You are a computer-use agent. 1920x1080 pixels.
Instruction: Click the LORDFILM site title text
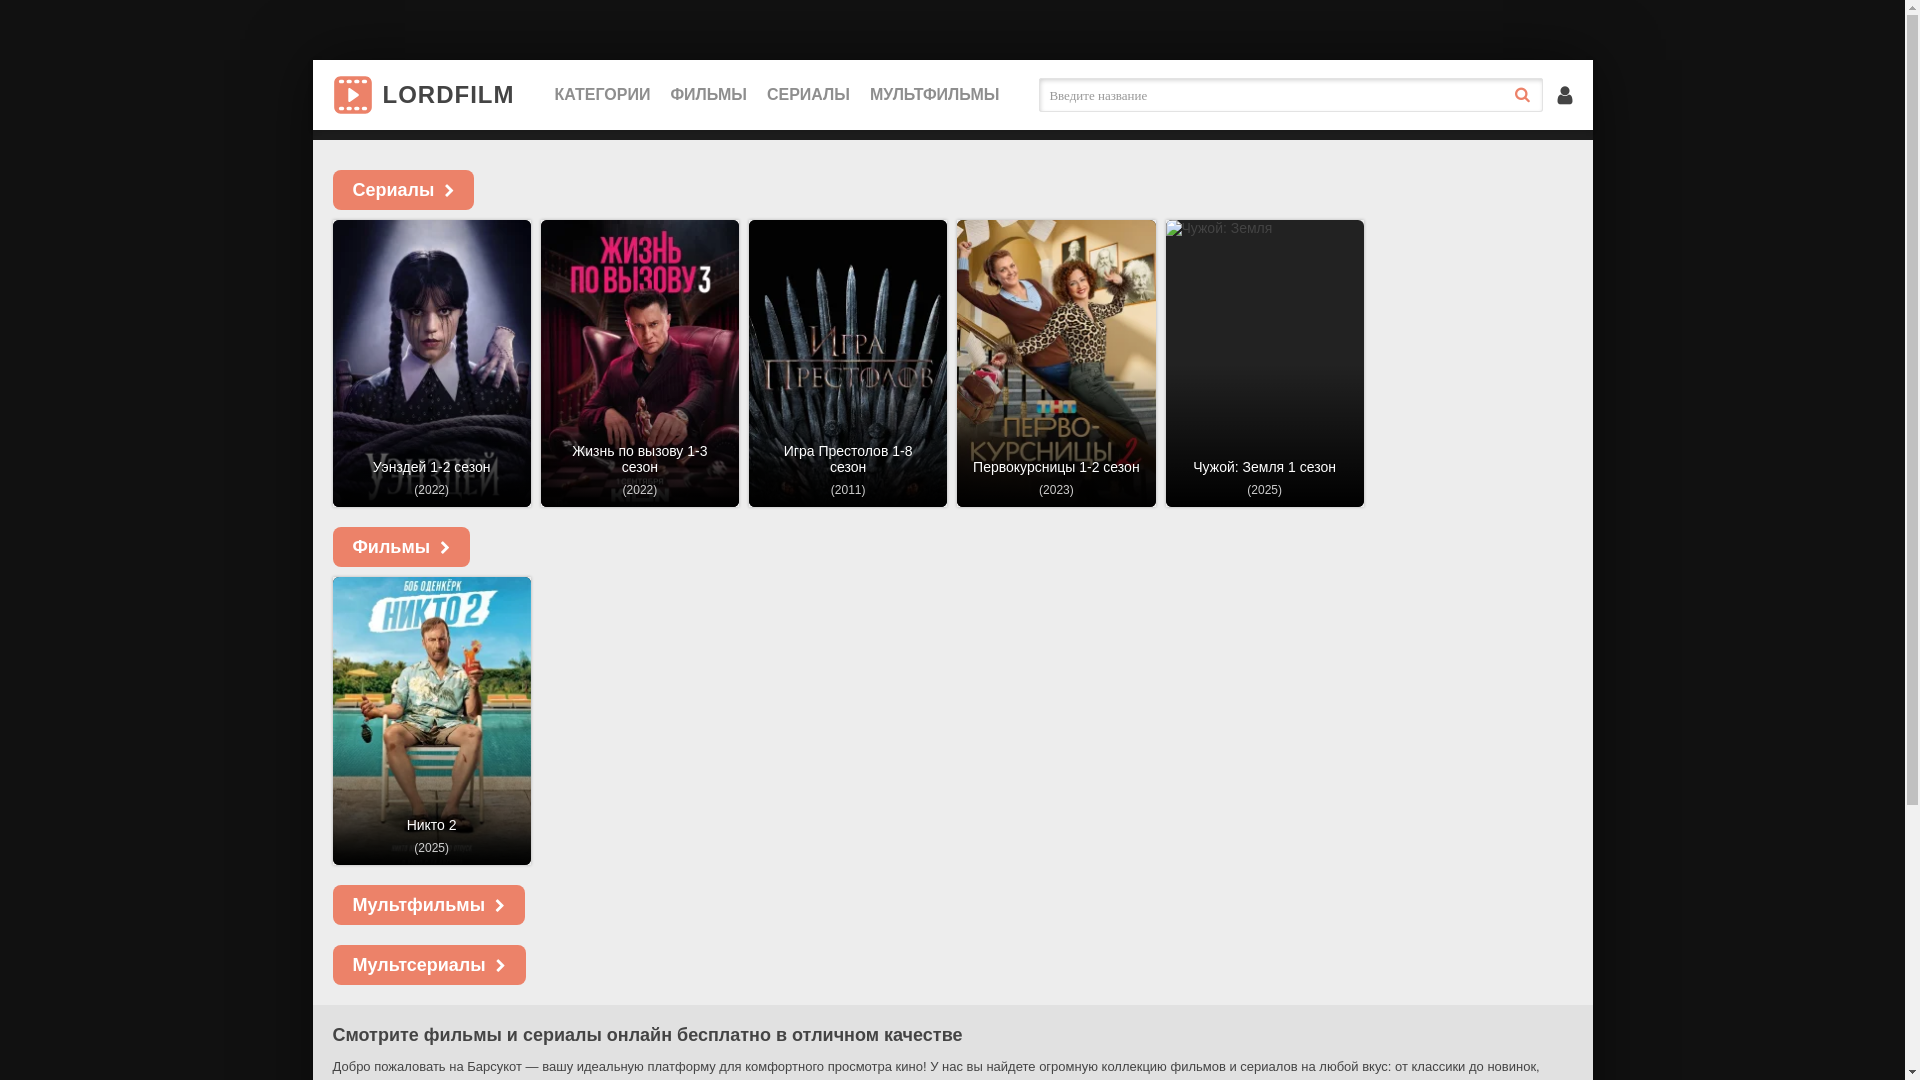tap(448, 95)
